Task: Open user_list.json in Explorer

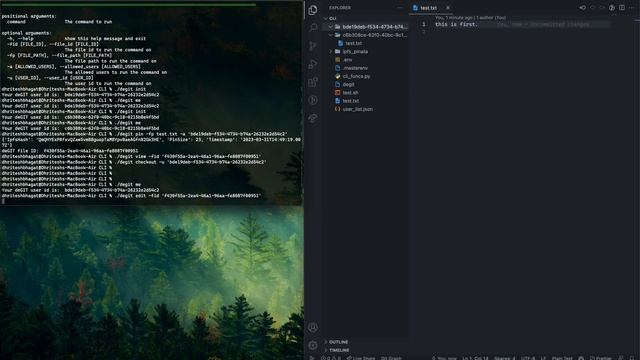Action: tap(357, 109)
